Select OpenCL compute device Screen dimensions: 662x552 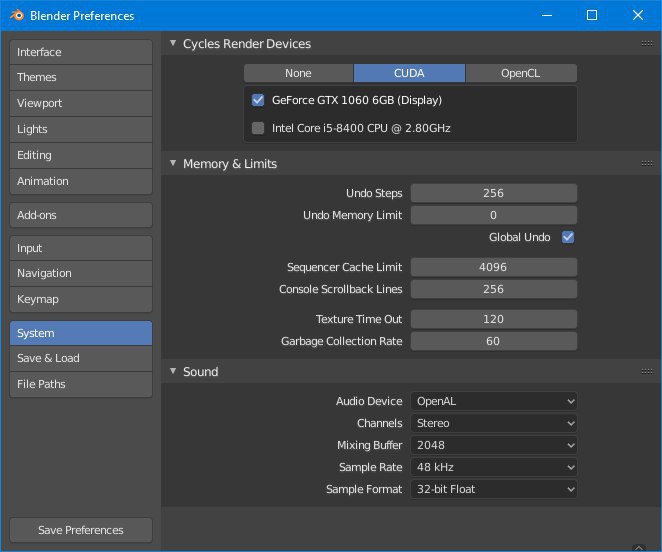coord(521,73)
